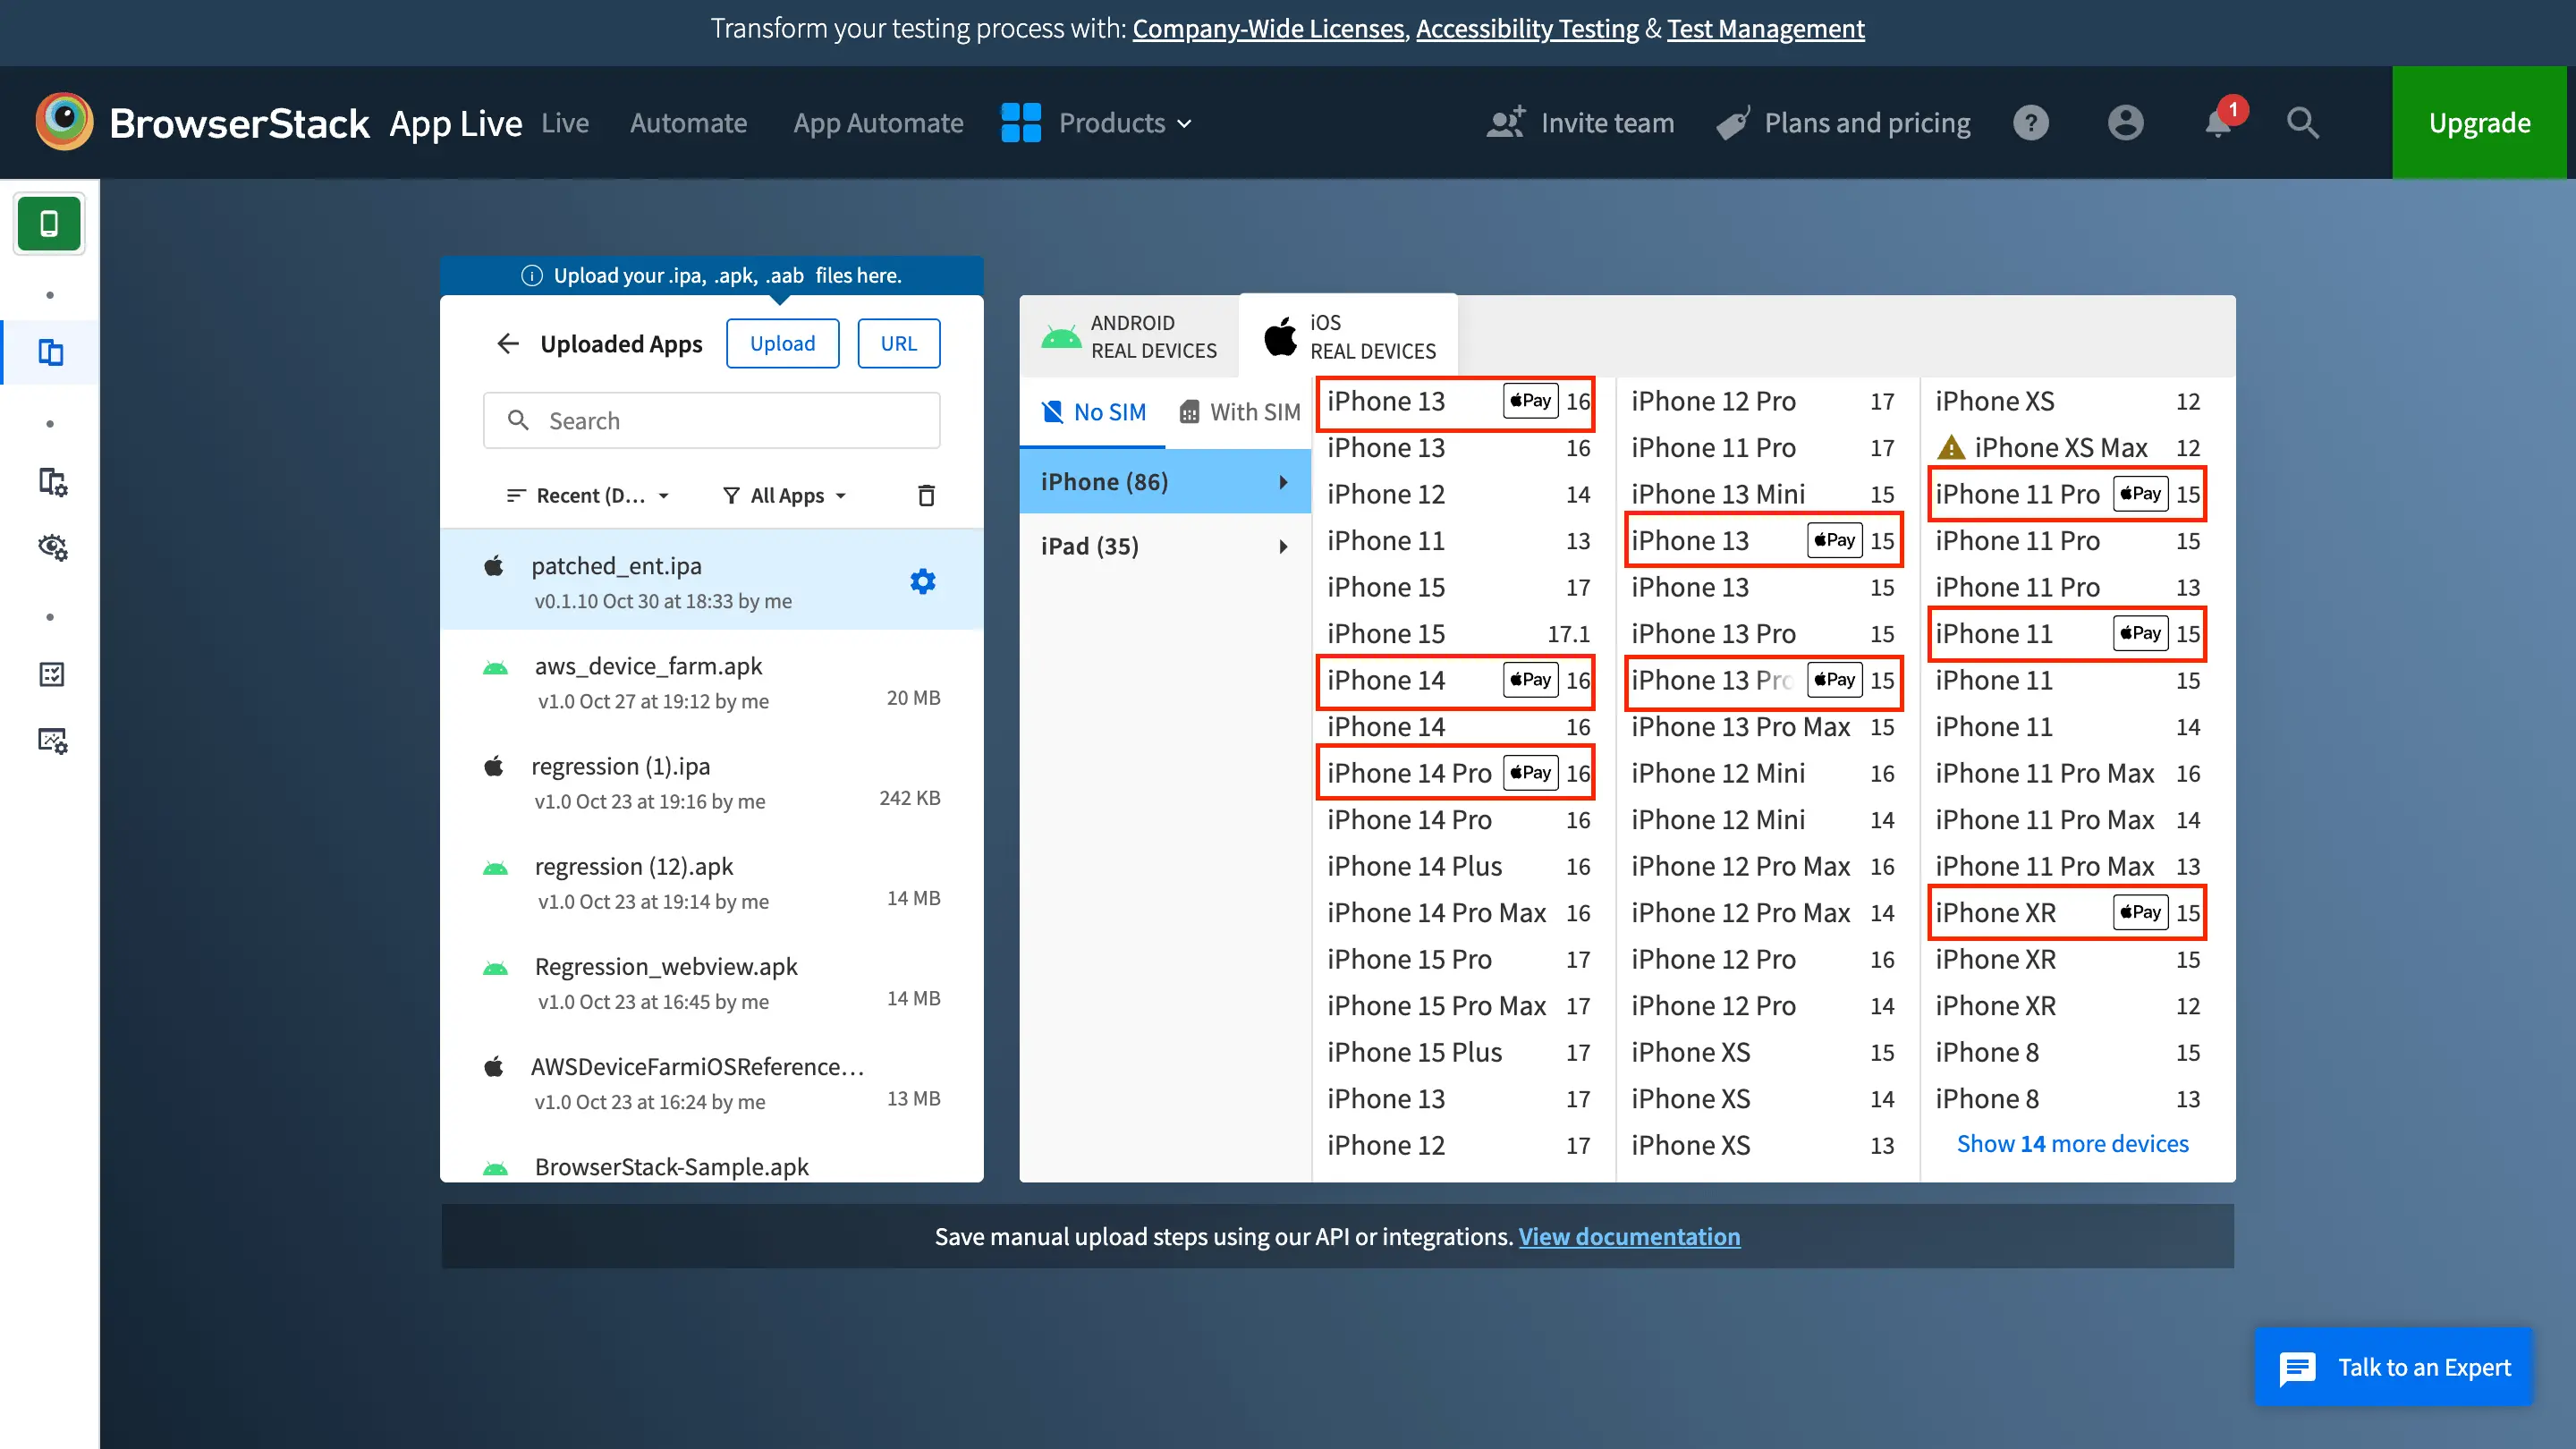2576x1449 pixels.
Task: Open the All Apps filter dropdown
Action: click(x=785, y=495)
